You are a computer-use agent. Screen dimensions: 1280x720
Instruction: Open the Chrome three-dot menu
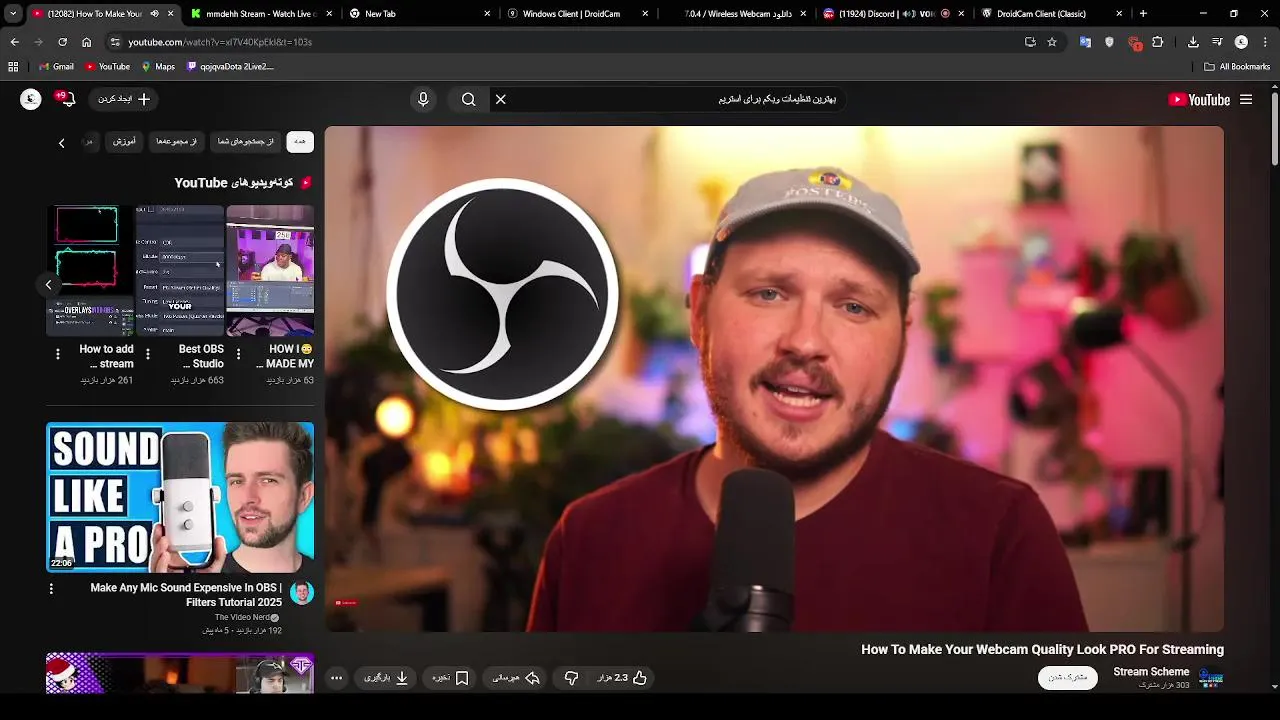[x=1264, y=42]
